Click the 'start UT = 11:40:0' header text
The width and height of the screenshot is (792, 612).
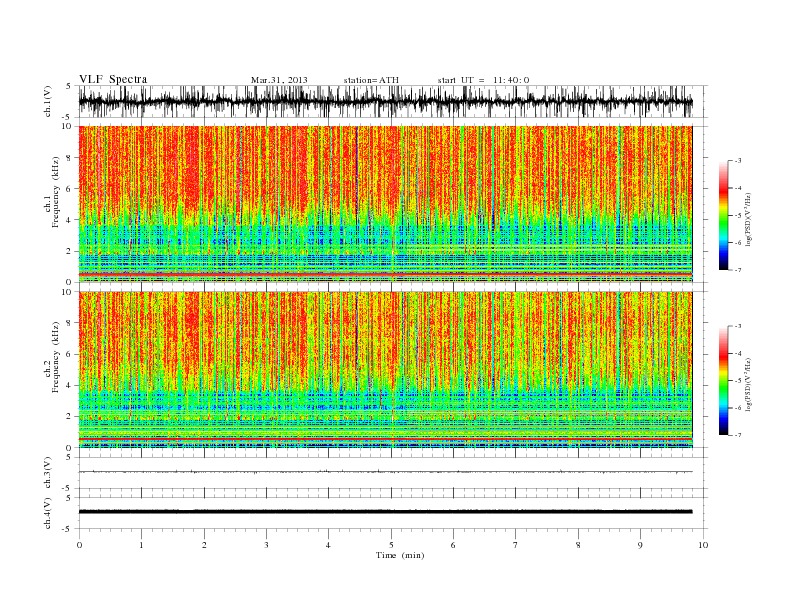(483, 80)
